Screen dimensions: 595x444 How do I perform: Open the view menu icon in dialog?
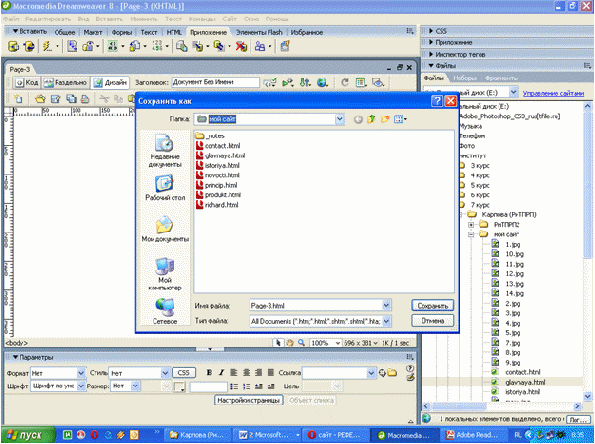click(400, 120)
